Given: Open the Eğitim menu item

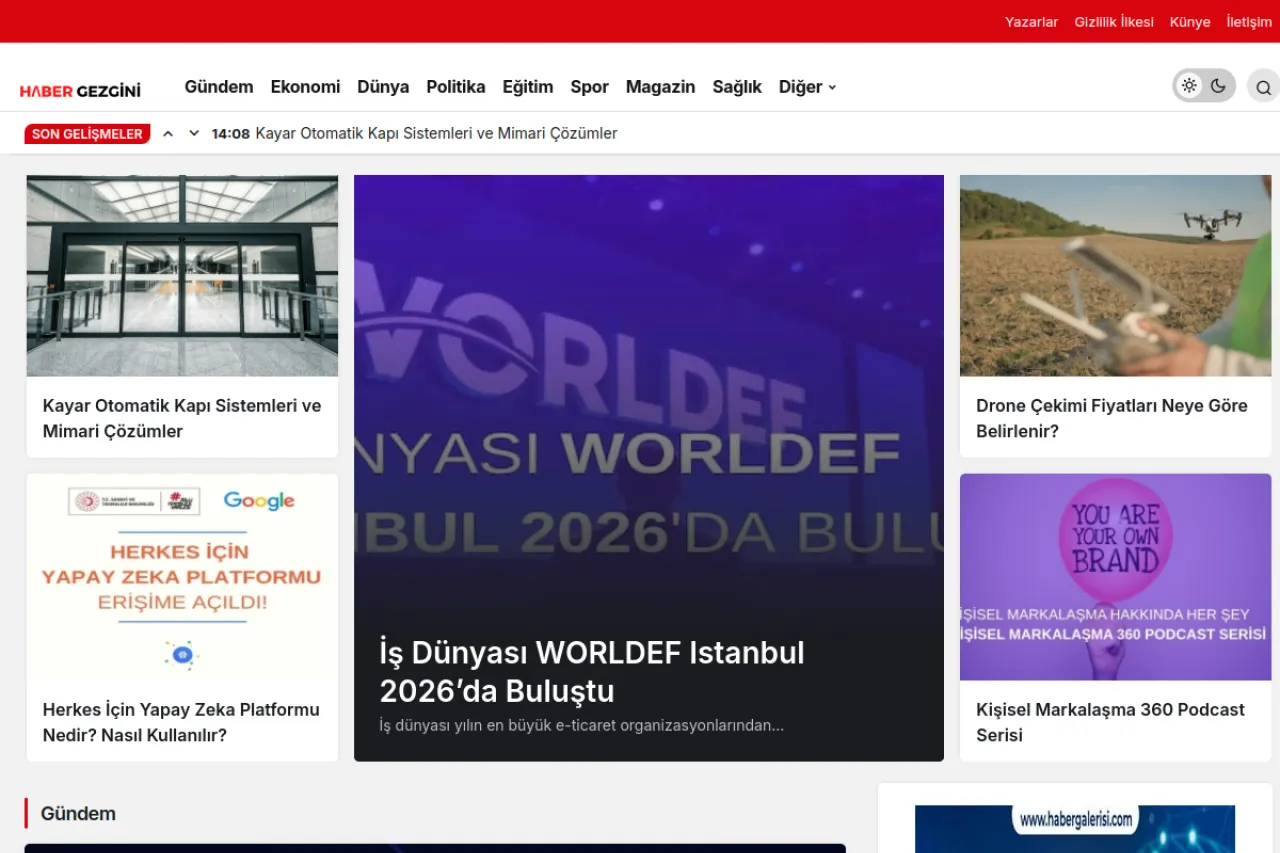Looking at the screenshot, I should (x=528, y=87).
